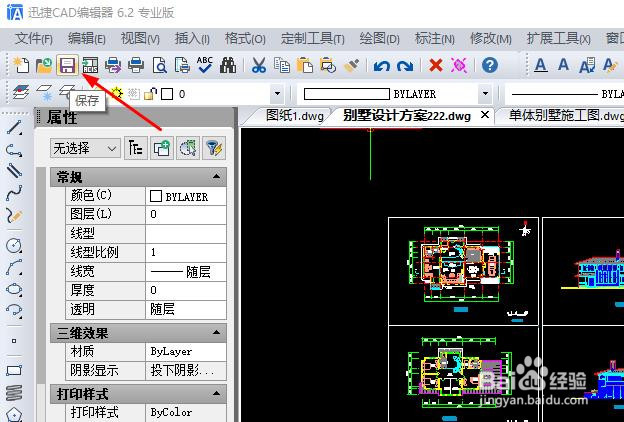Select the elliptical arc tool
624x422 pixels.
click(x=14, y=310)
